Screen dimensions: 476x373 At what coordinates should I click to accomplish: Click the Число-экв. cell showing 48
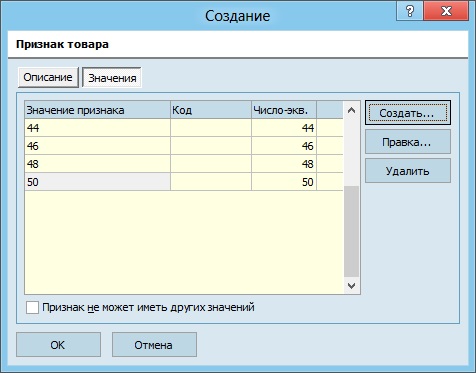pos(284,164)
